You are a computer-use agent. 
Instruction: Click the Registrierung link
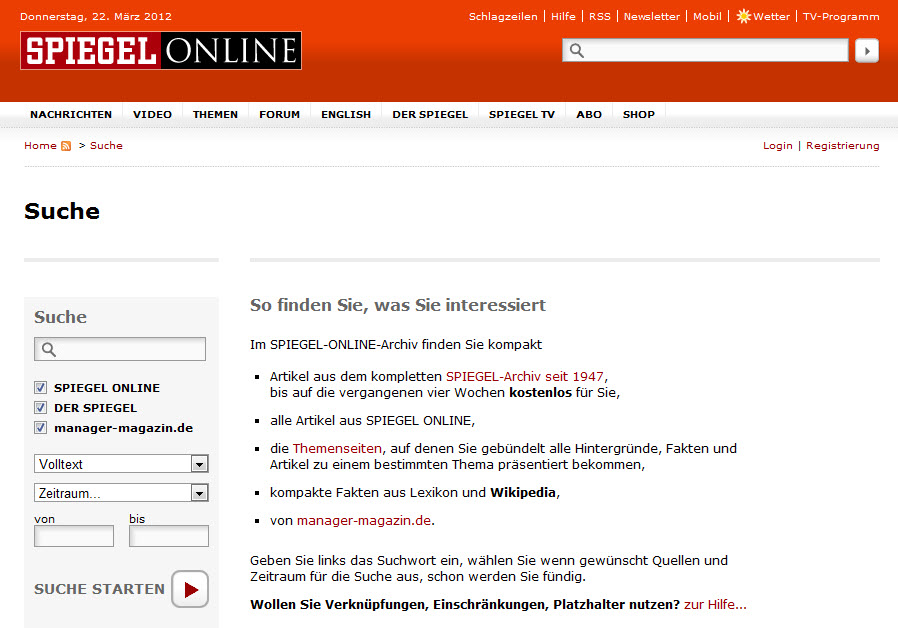point(842,145)
